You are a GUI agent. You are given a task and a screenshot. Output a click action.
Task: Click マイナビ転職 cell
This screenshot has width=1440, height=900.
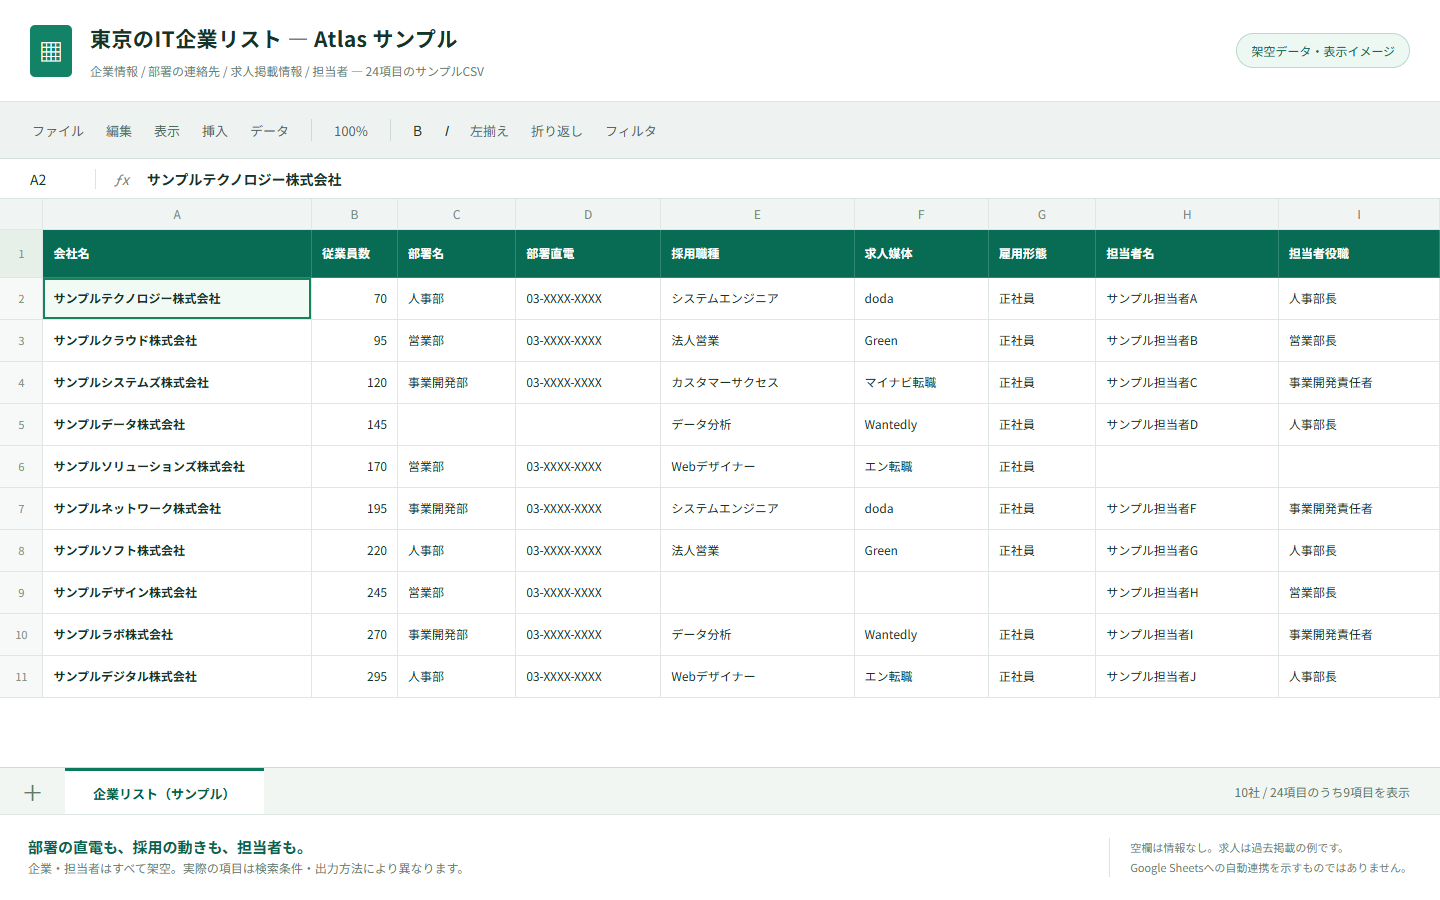(921, 383)
